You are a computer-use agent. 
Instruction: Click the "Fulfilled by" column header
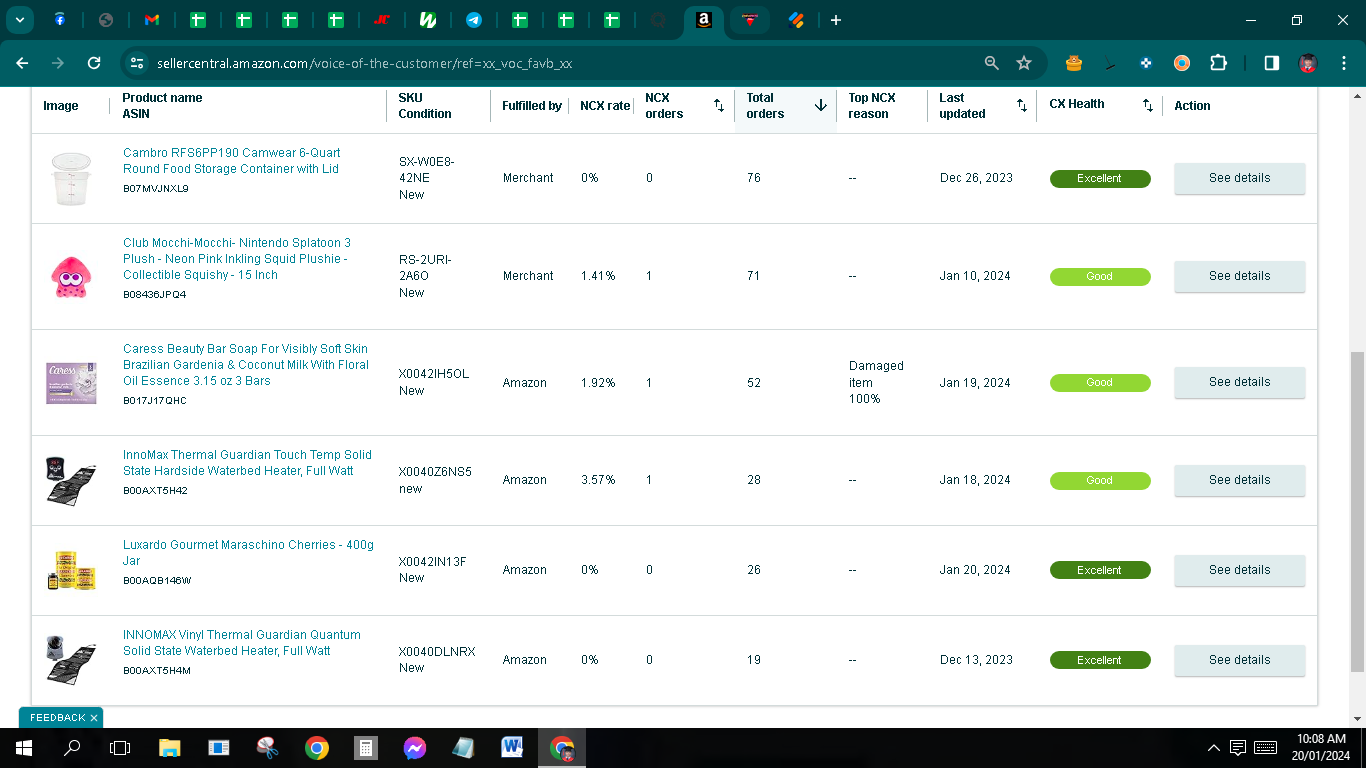coord(532,106)
